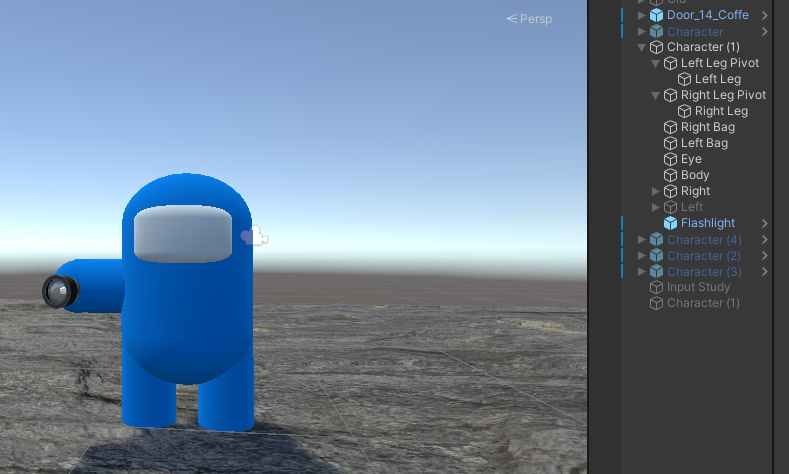Viewport: 789px width, 474px height.
Task: Expand Character (3) in the hierarchy
Action: click(642, 272)
